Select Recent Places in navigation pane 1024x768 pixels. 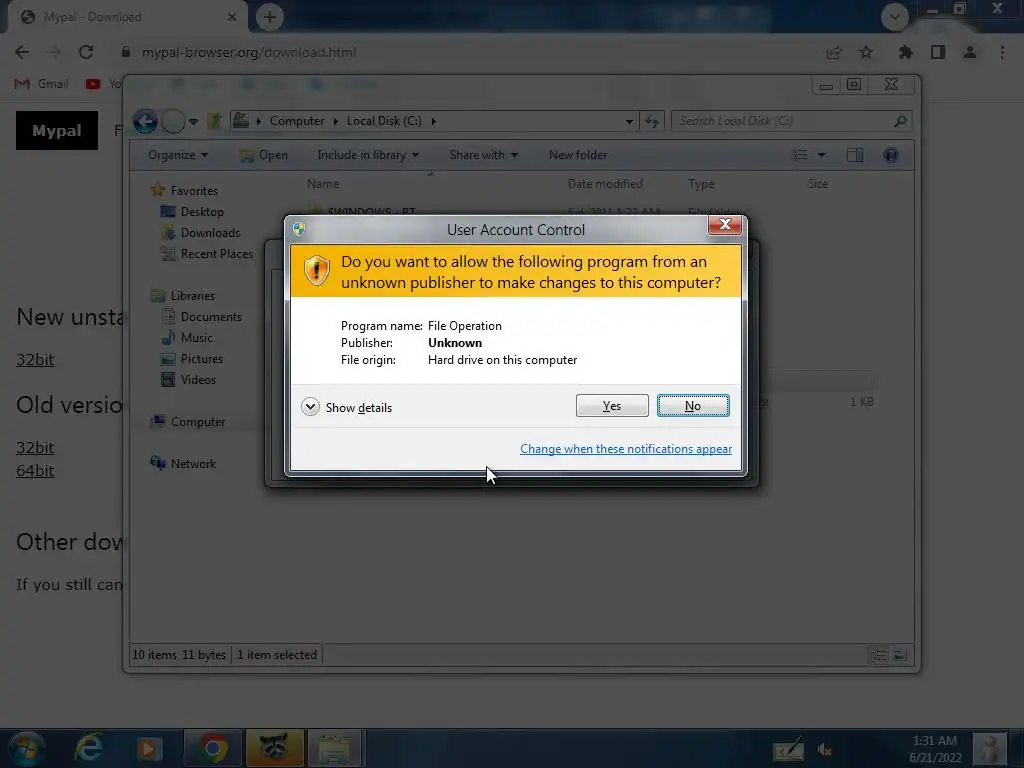coord(216,253)
